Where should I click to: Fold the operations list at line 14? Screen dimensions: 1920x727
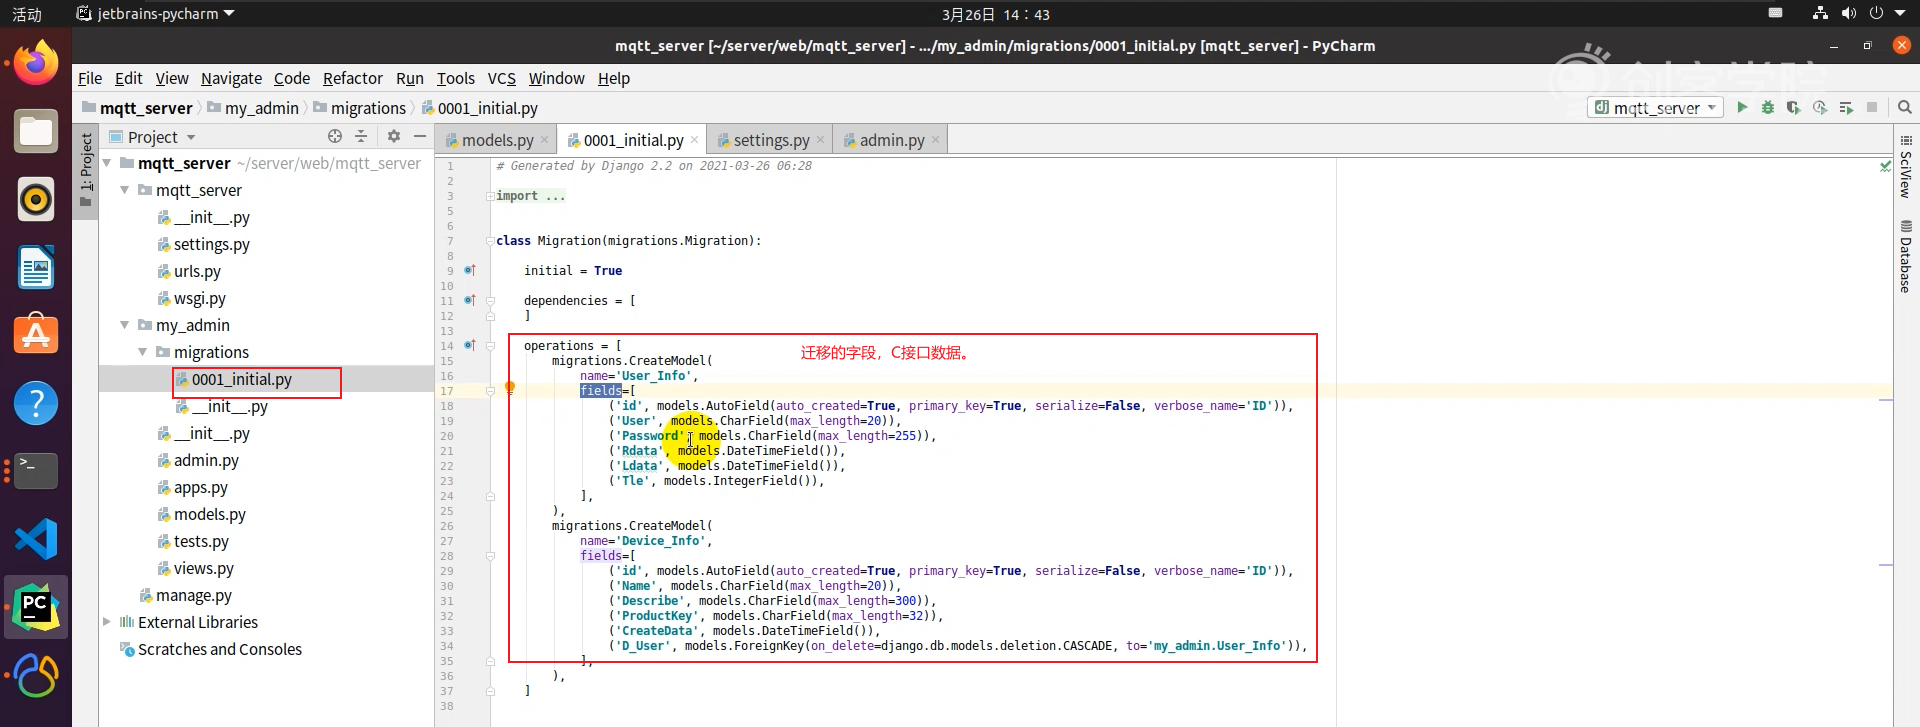point(490,346)
